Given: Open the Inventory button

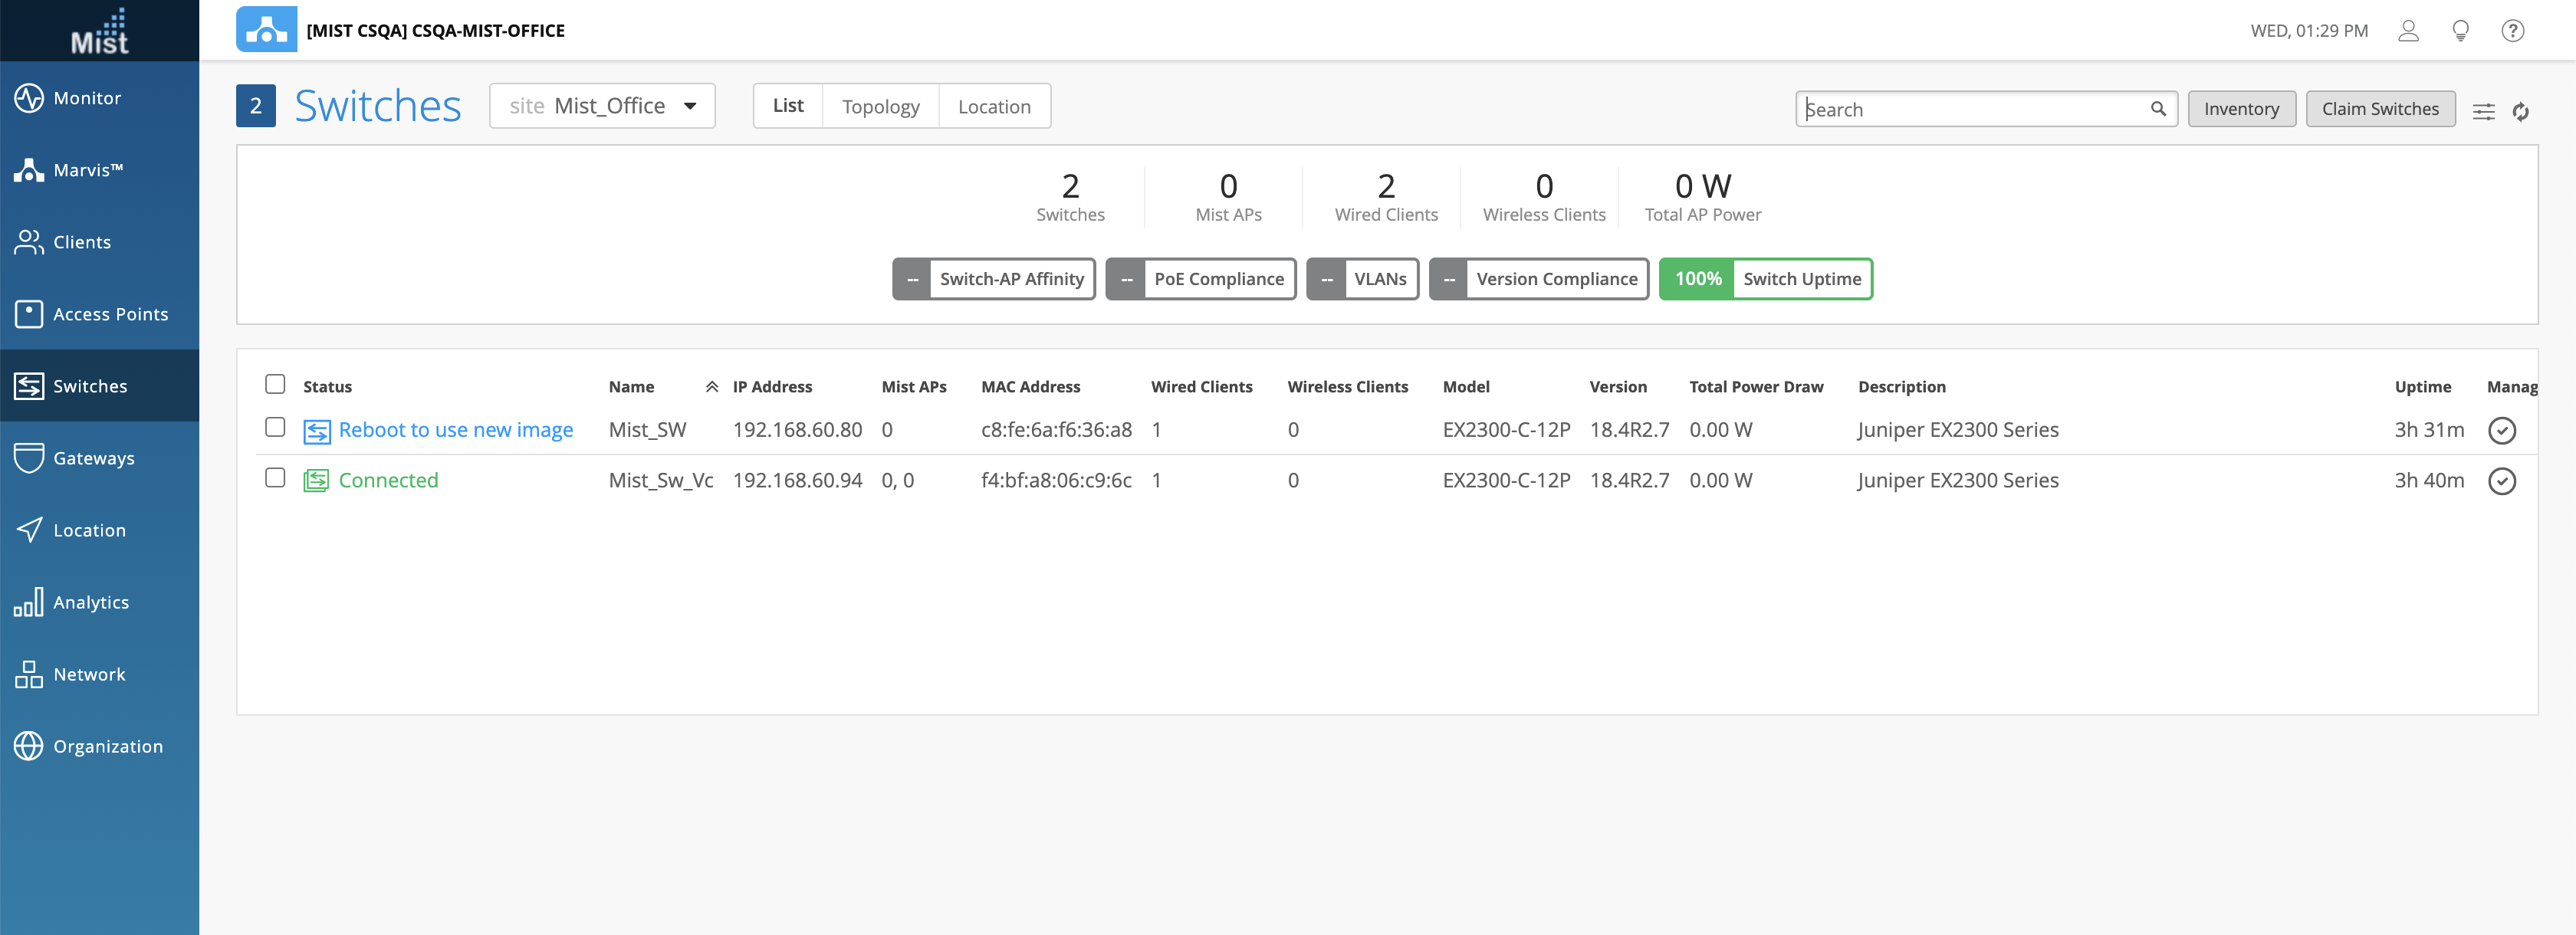Looking at the screenshot, I should pos(2240,109).
